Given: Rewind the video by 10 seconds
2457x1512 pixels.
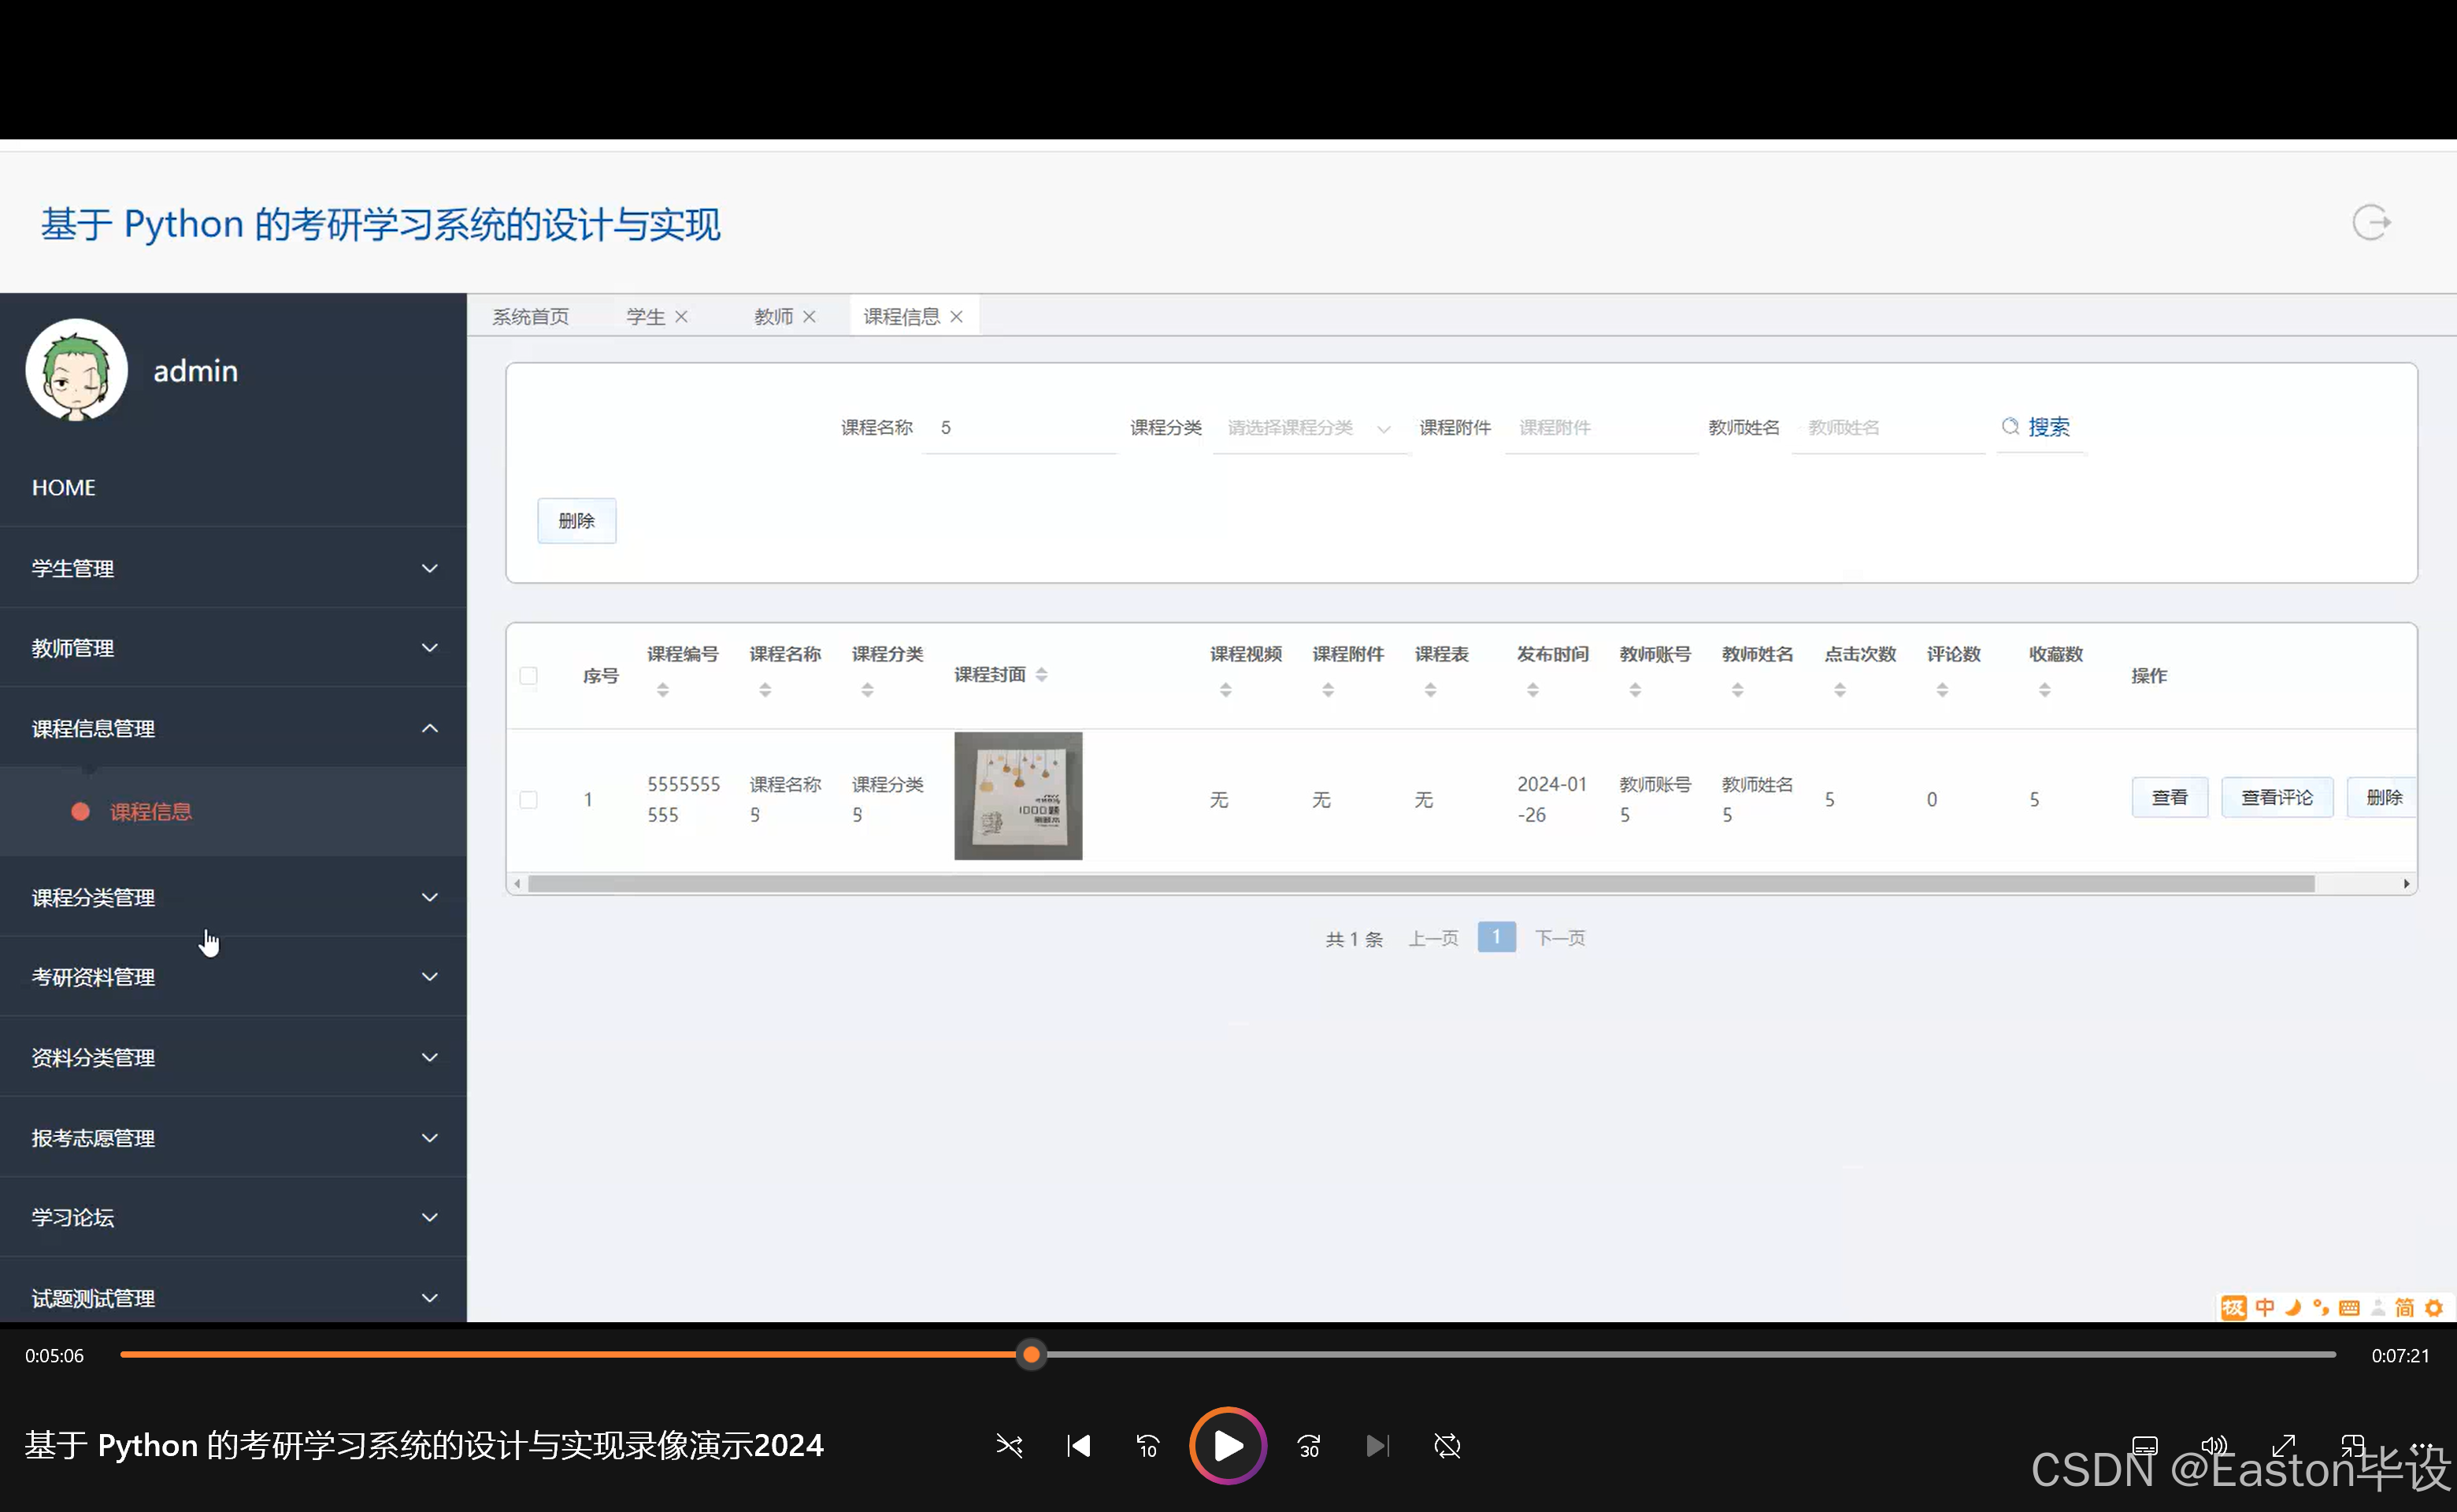Looking at the screenshot, I should point(1148,1446).
